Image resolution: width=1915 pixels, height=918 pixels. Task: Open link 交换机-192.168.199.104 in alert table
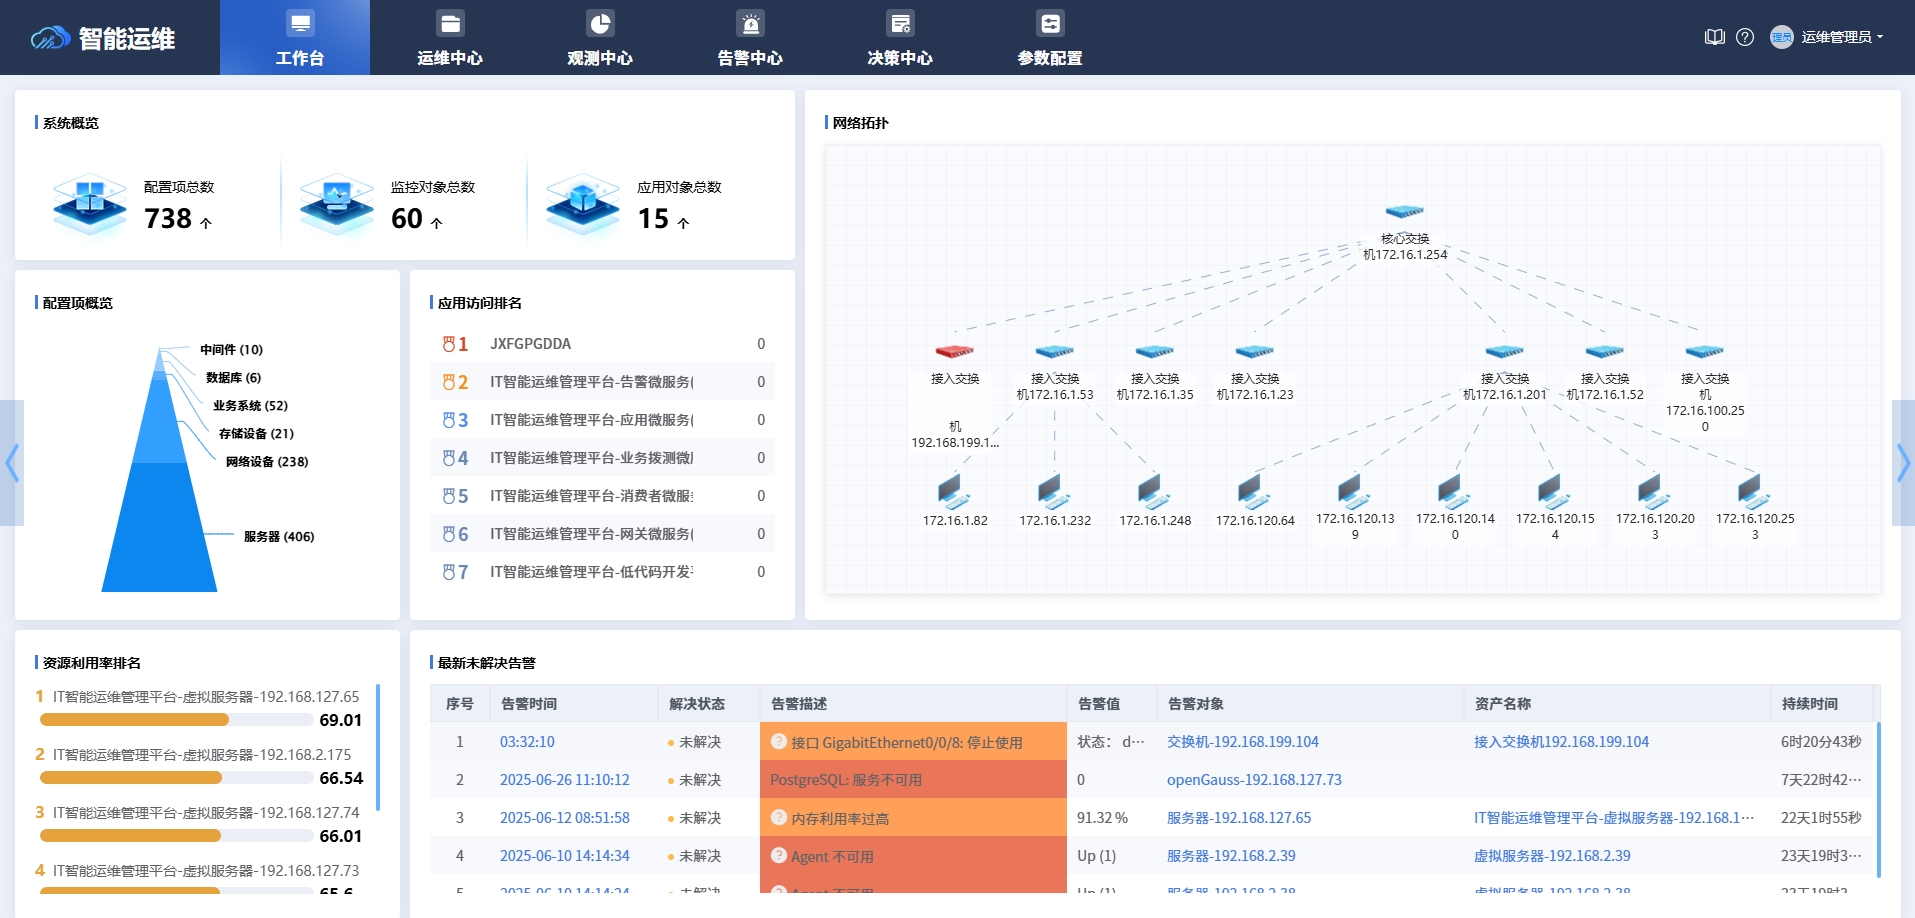click(x=1242, y=742)
